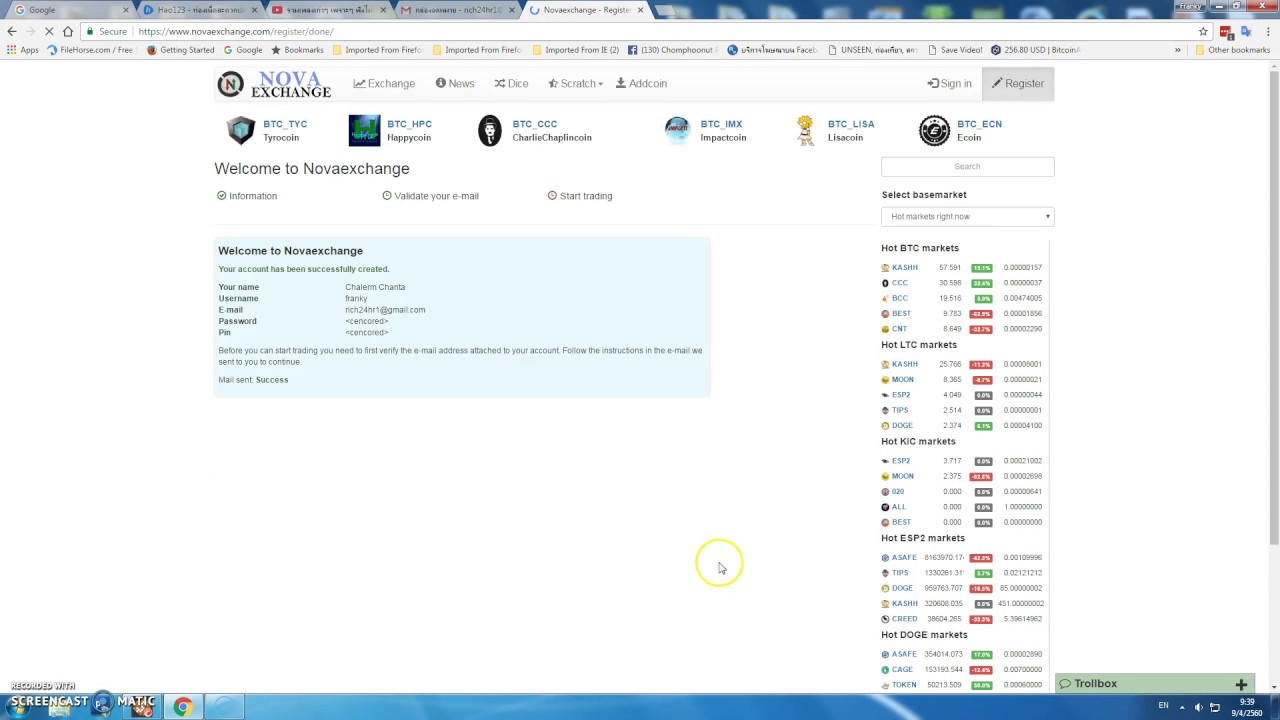The width and height of the screenshot is (1280, 720).
Task: Open the CharlieChaplincoin BTC_CCC coin icon
Action: [489, 131]
